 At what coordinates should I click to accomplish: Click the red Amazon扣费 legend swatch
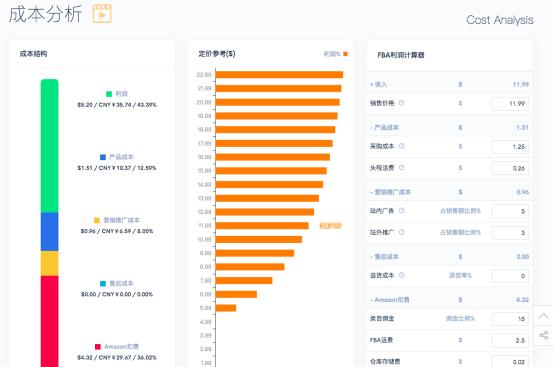point(98,347)
